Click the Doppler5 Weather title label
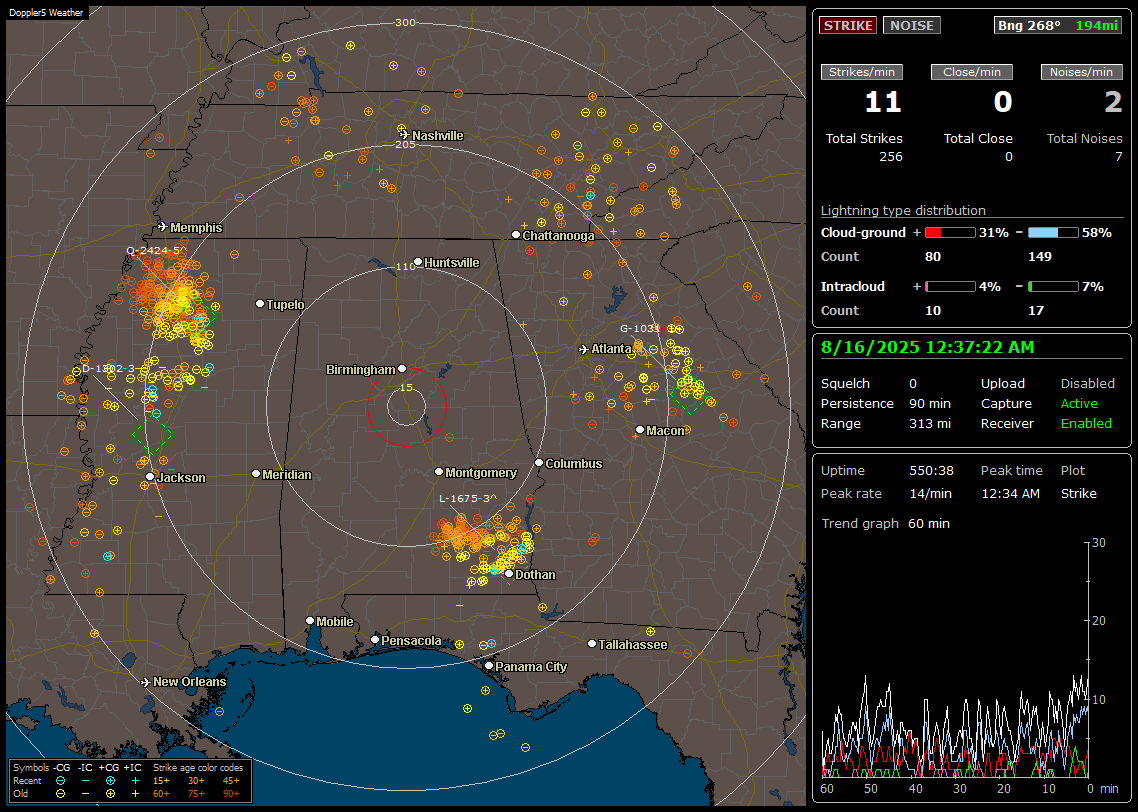This screenshot has height=812, width=1138. 46,12
